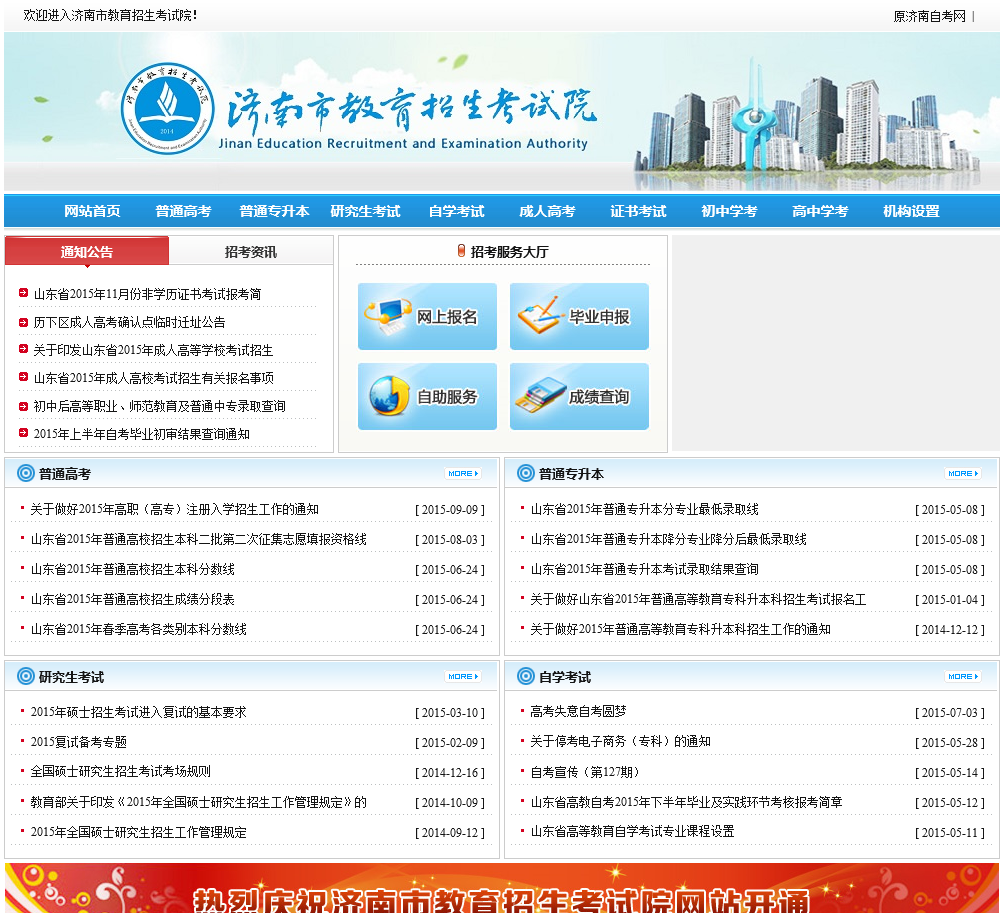The width and height of the screenshot is (1004, 913).
Task: Open 自助服务 self-service globe icon button
Action: pyautogui.click(x=427, y=396)
